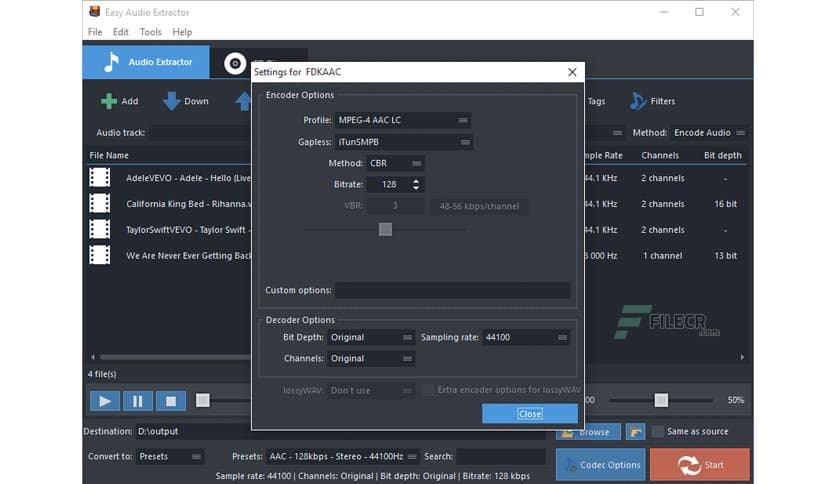This screenshot has width=836, height=484.
Task: Toggle Same as source checkbox
Action: click(658, 431)
